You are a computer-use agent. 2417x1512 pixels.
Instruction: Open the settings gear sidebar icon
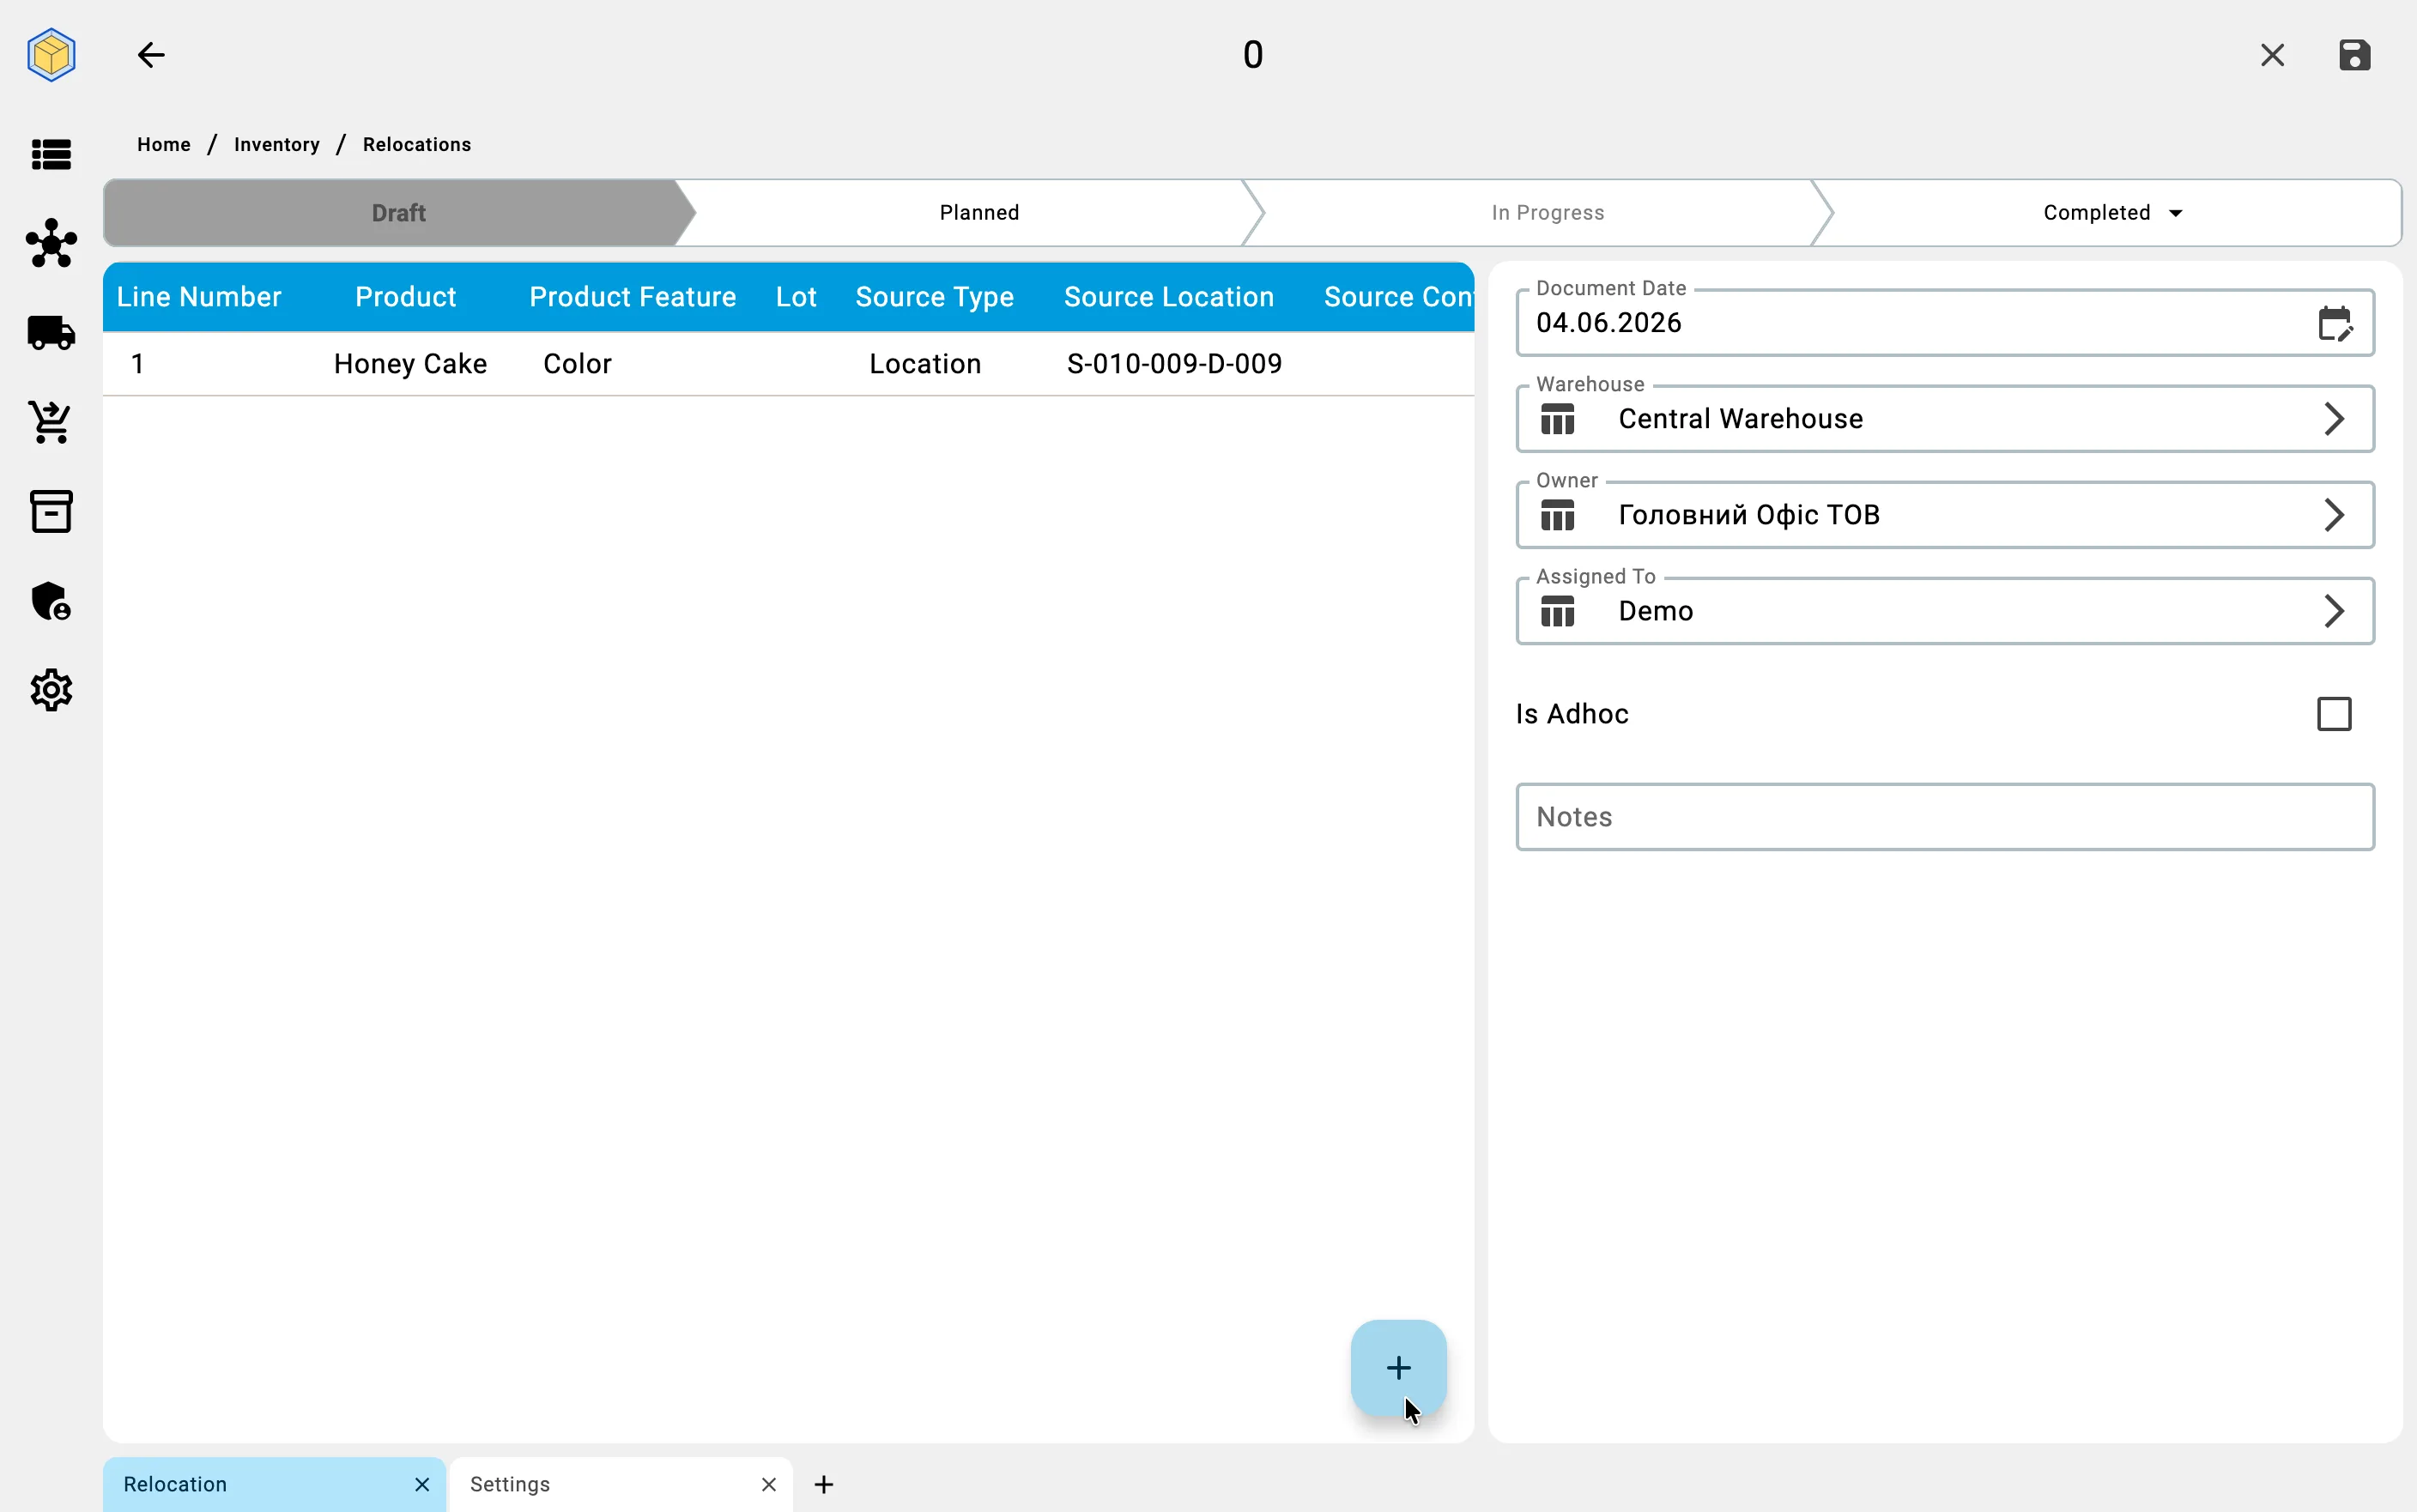[51, 690]
